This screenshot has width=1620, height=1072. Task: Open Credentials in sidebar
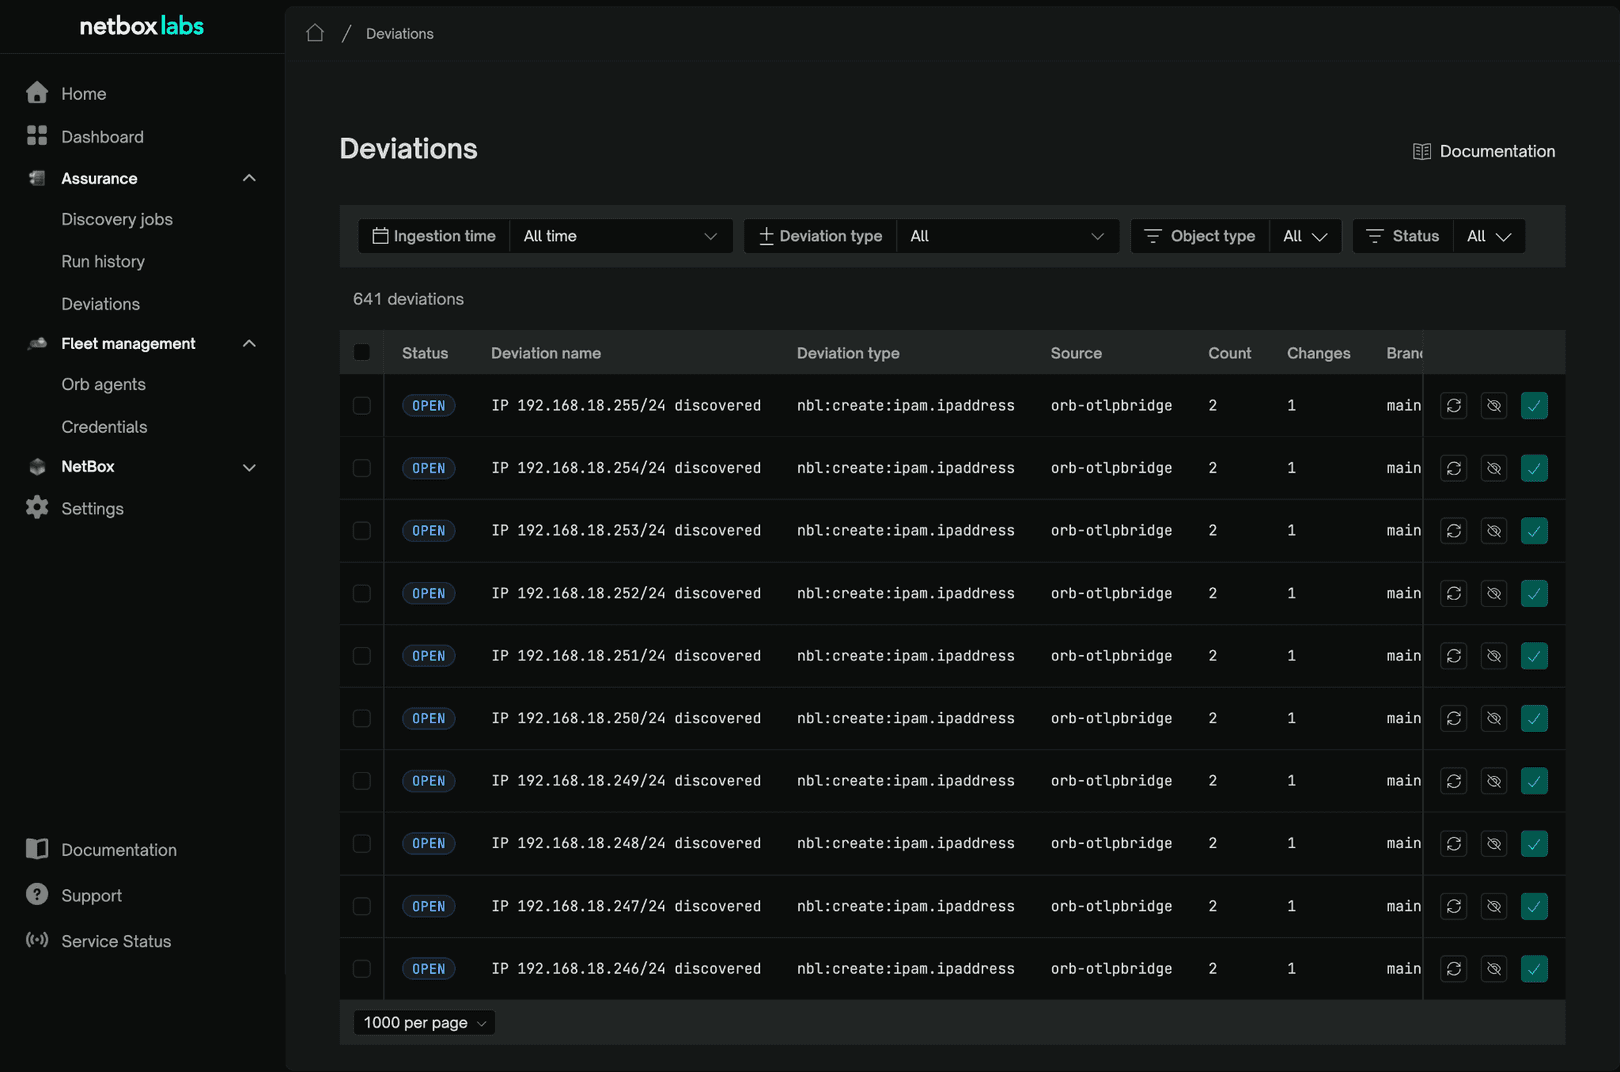(104, 427)
